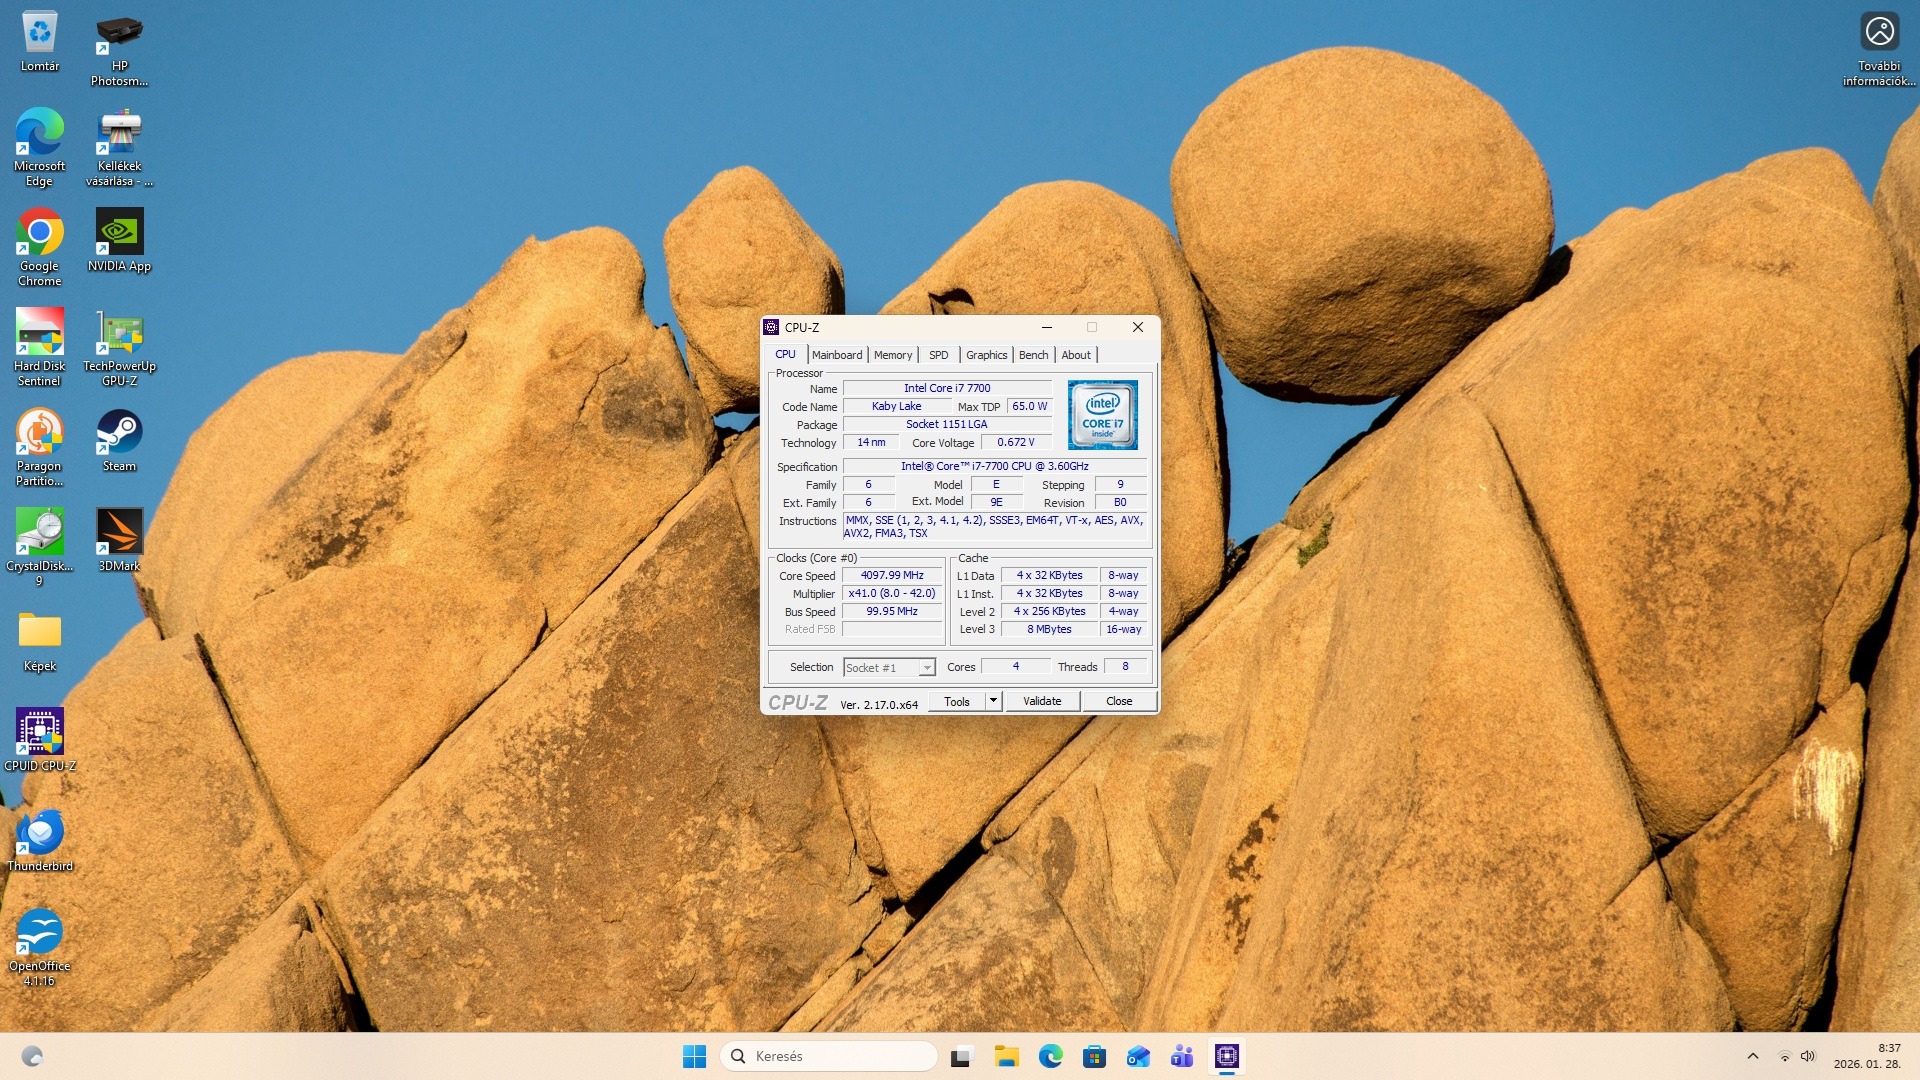
Task: Click the Keresés taskbar search field
Action: (828, 1056)
